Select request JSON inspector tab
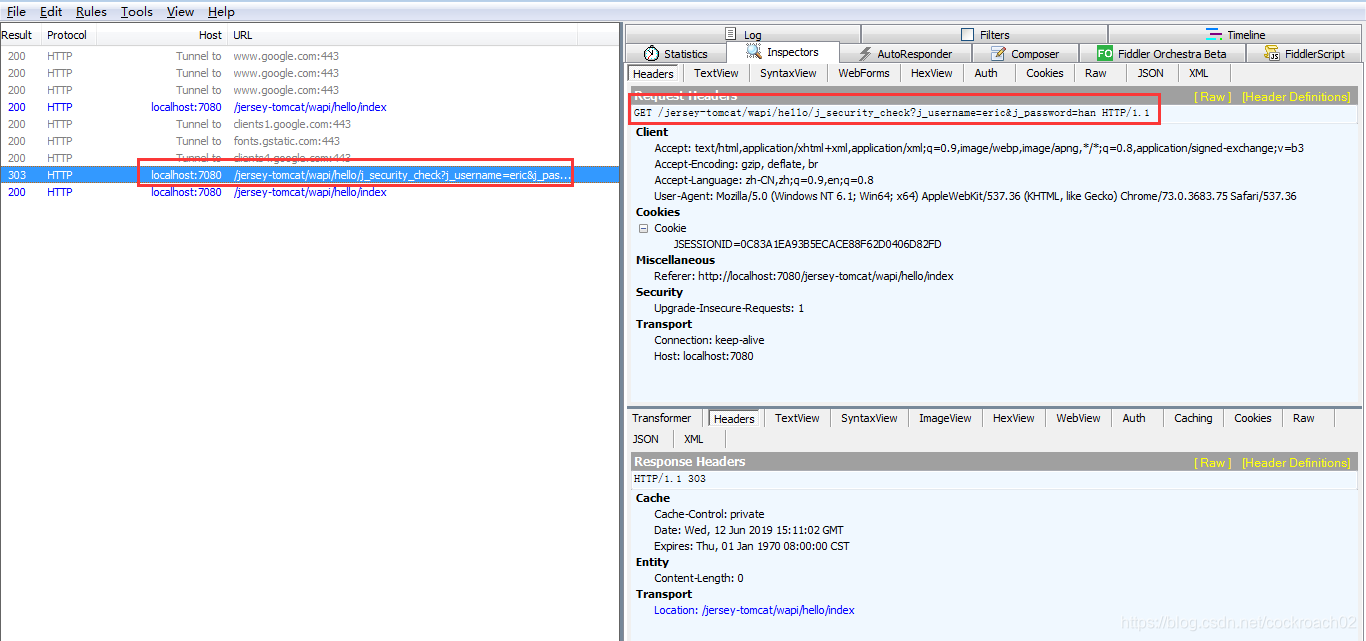Screen dimensions: 1366x641 tap(1151, 73)
